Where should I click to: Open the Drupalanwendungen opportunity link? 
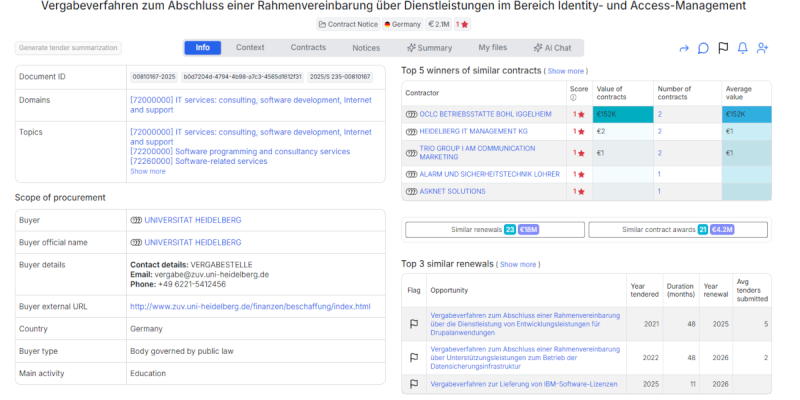(x=525, y=324)
